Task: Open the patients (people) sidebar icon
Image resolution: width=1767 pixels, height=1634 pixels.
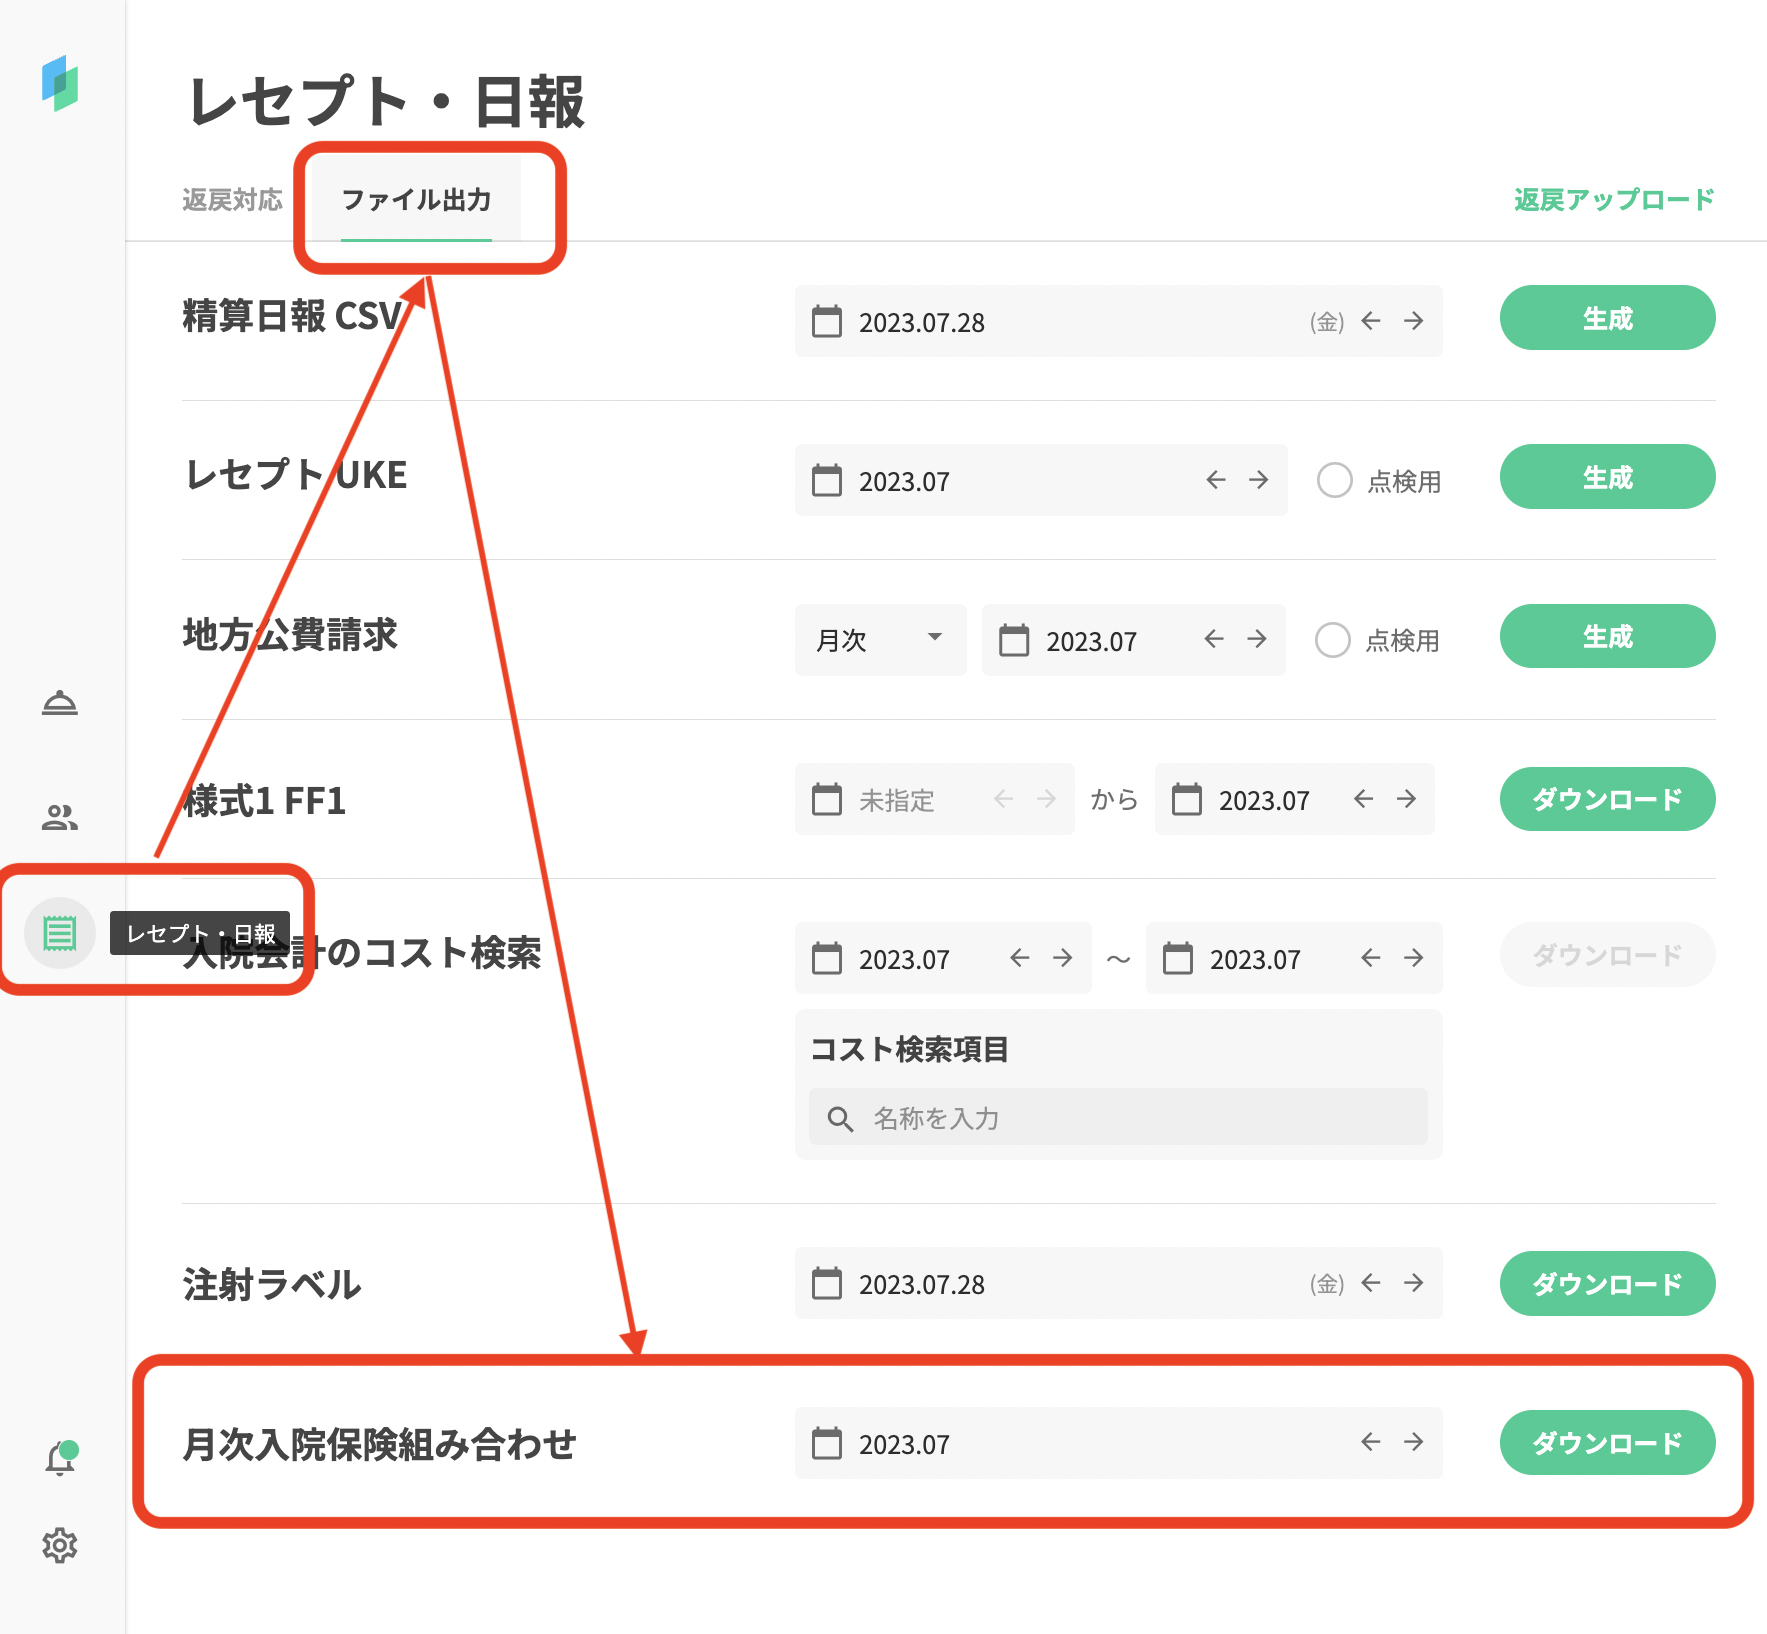Action: pyautogui.click(x=60, y=818)
